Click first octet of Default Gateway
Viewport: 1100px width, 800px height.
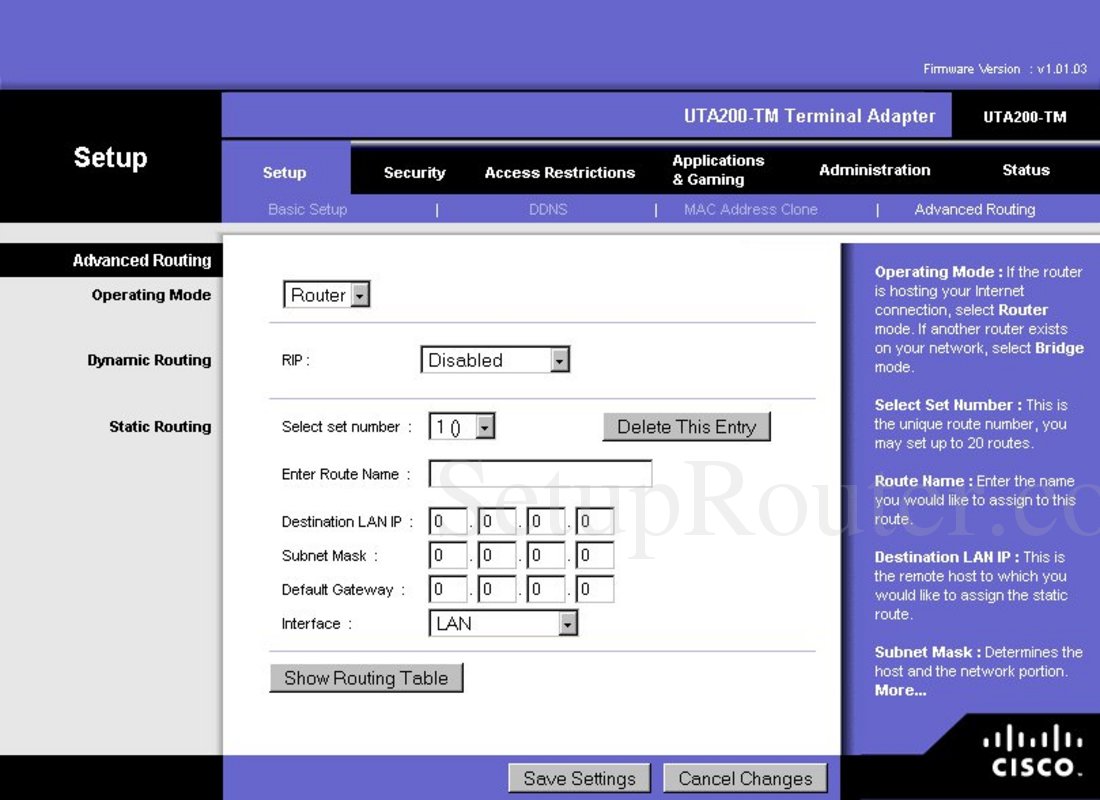[448, 589]
